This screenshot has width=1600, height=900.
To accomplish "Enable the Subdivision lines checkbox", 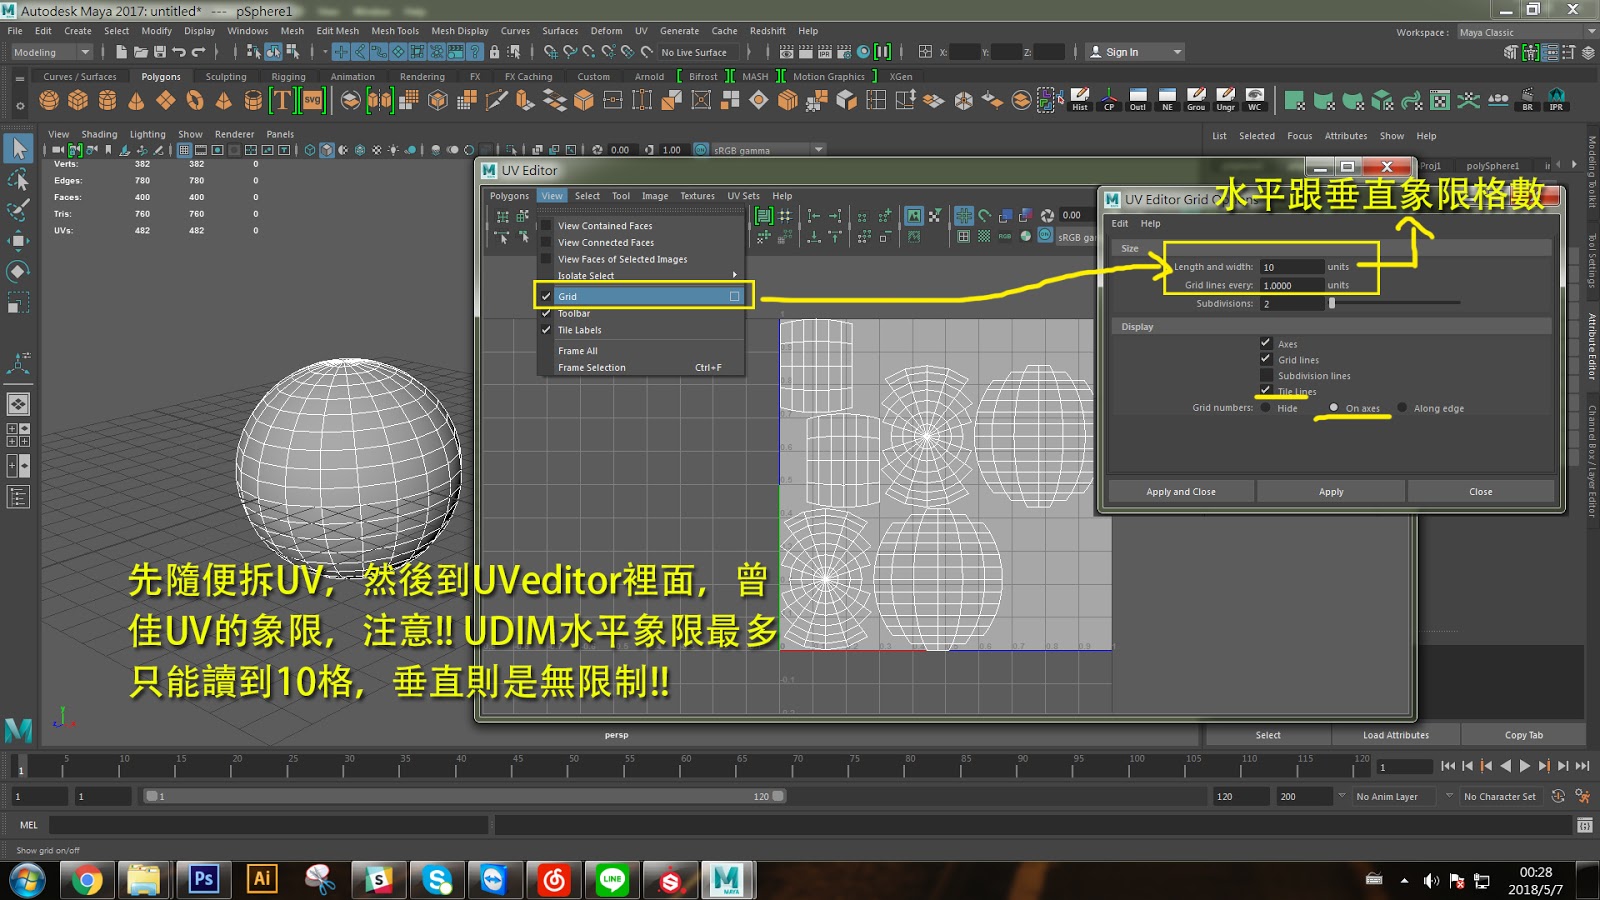I will click(x=1266, y=376).
